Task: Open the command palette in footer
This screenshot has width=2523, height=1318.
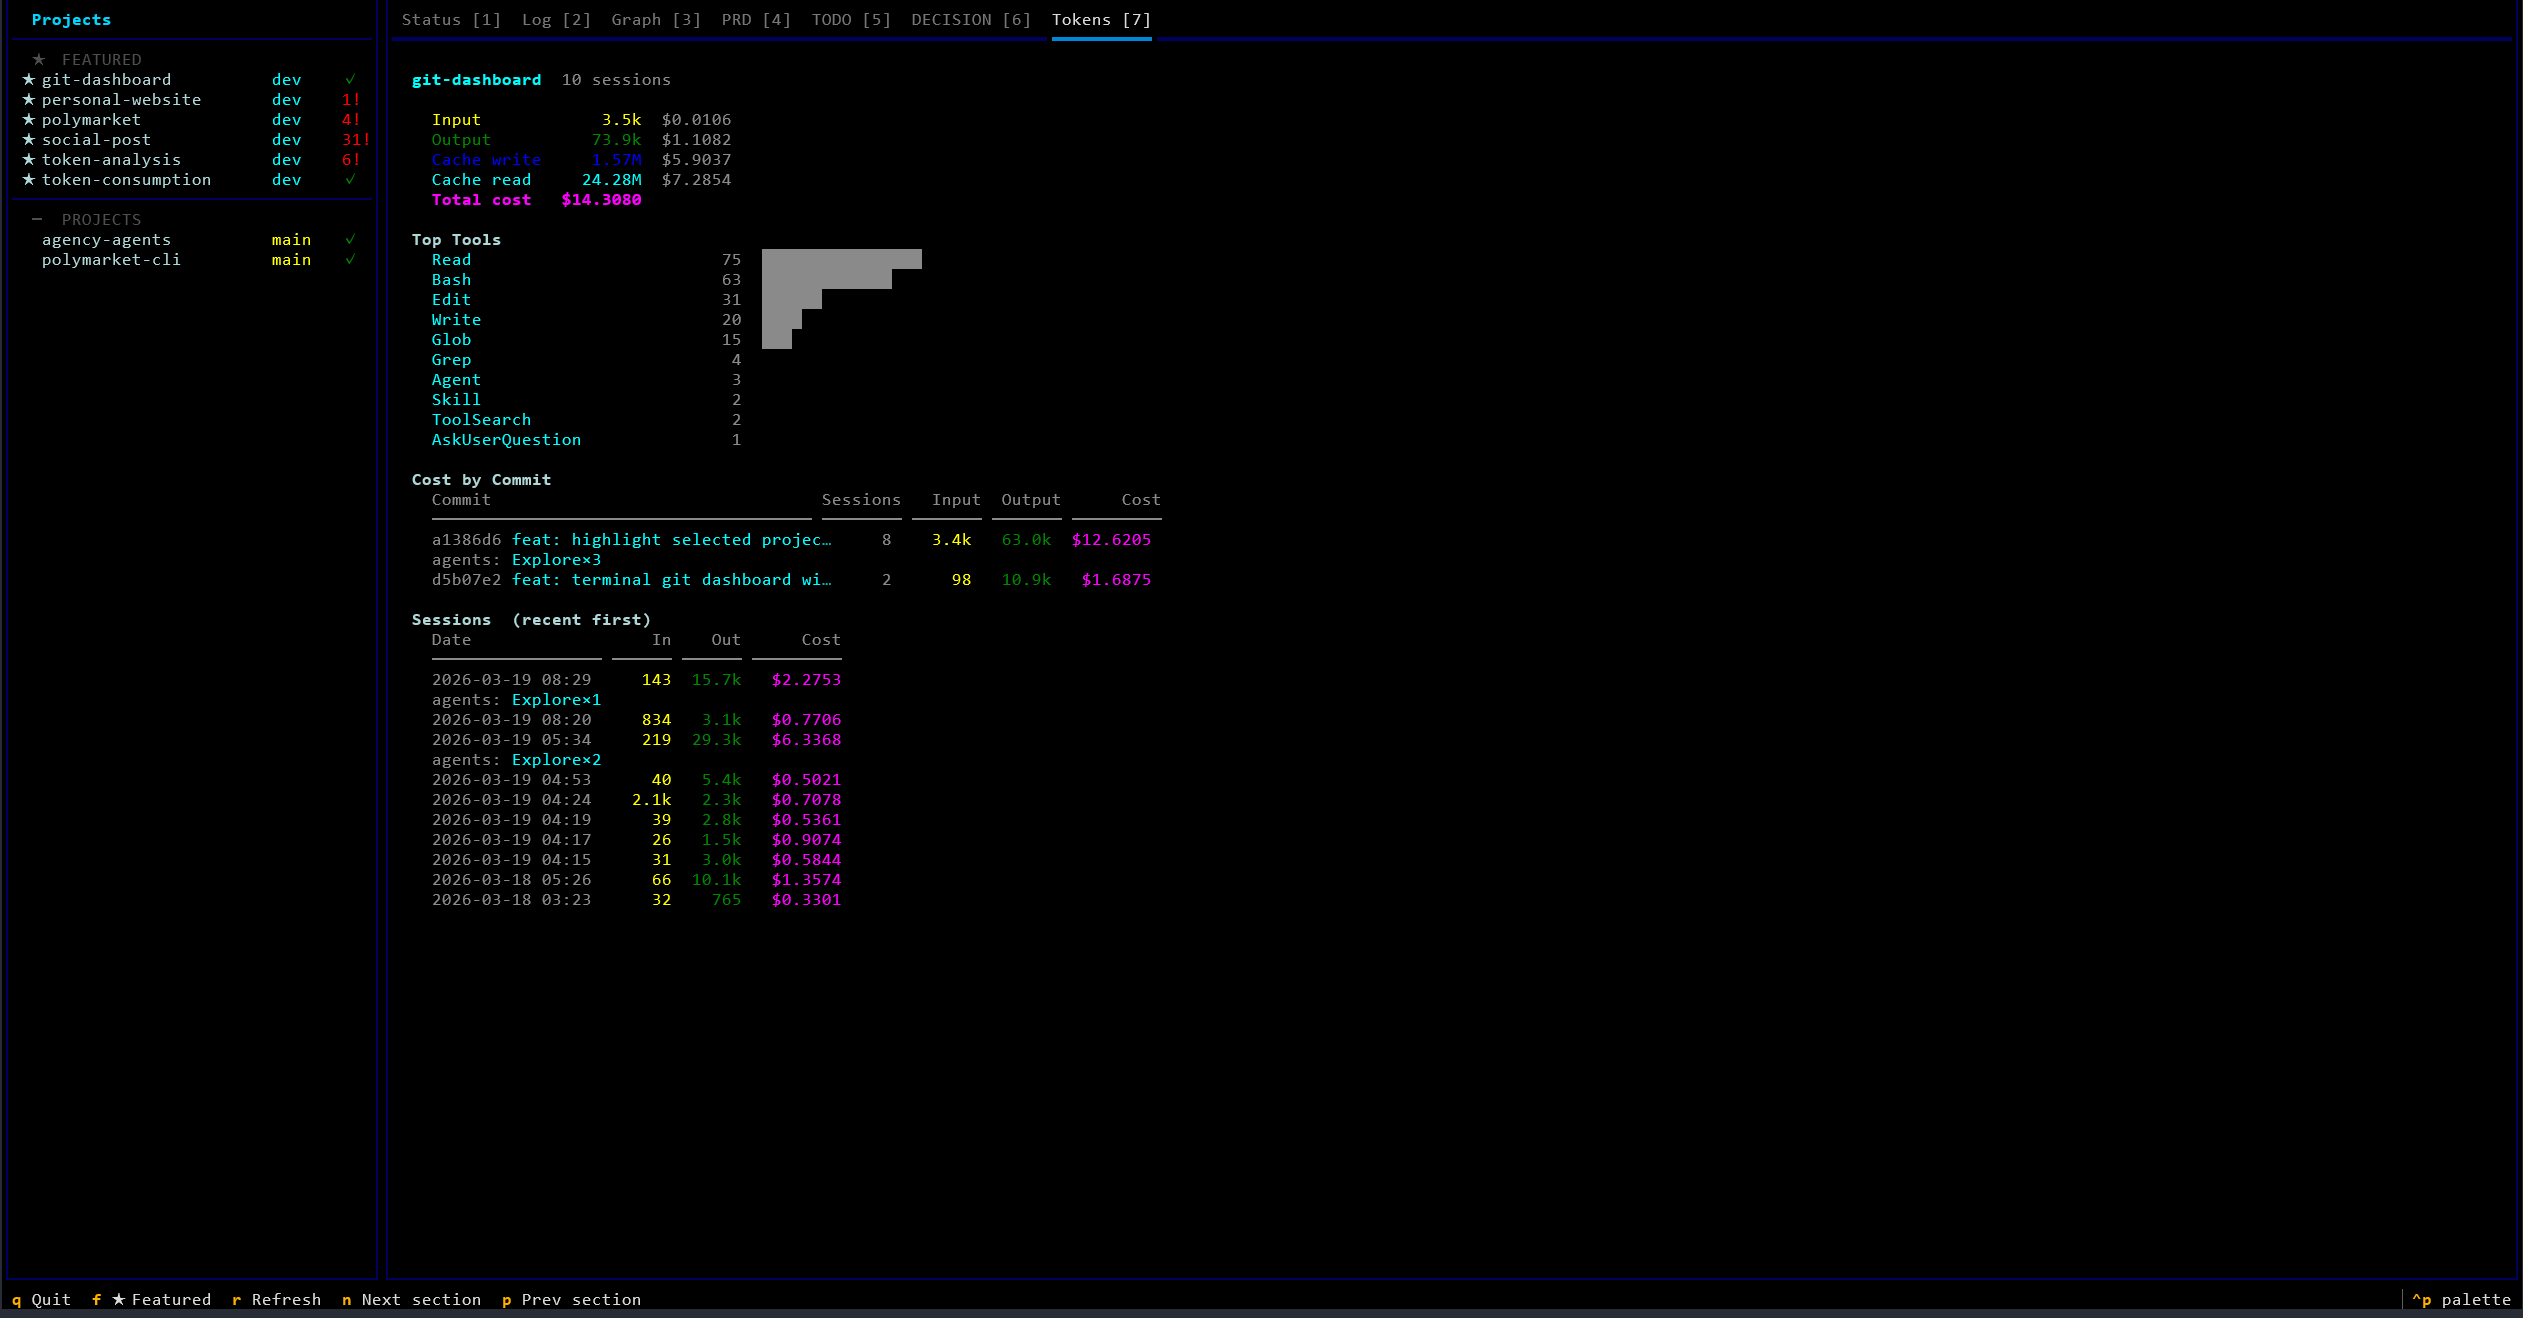Action: [2462, 1300]
